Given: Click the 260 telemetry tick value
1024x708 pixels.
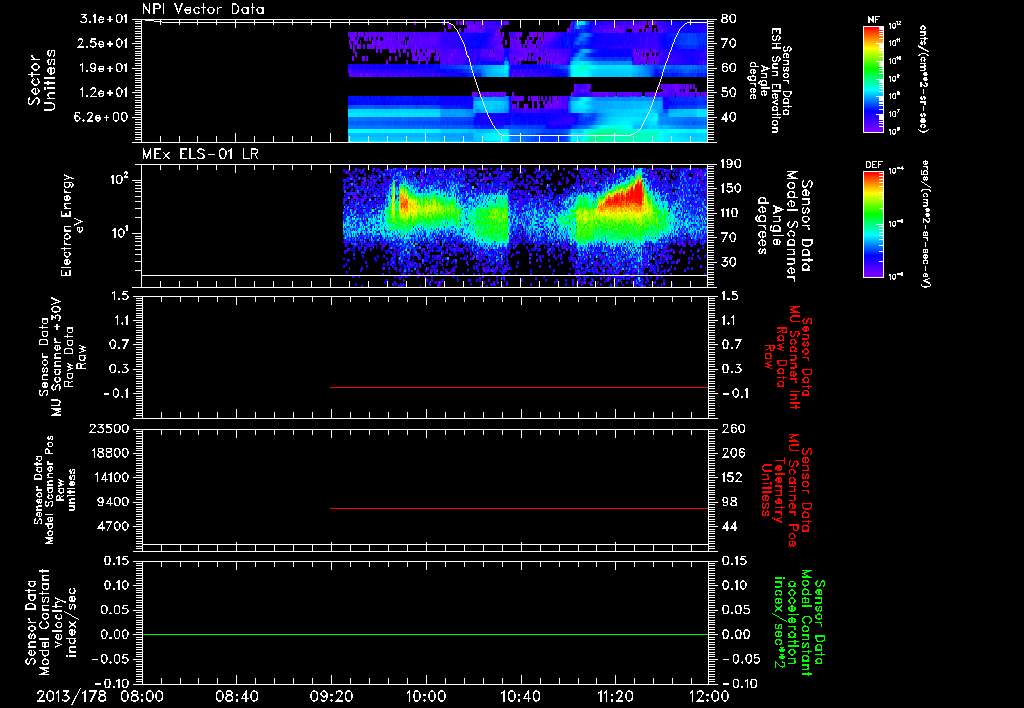Looking at the screenshot, I should (x=733, y=428).
